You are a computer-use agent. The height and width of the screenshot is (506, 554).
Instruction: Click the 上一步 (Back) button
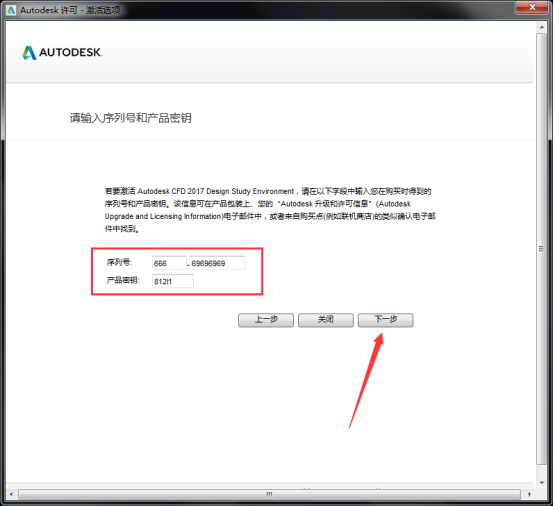pos(266,320)
